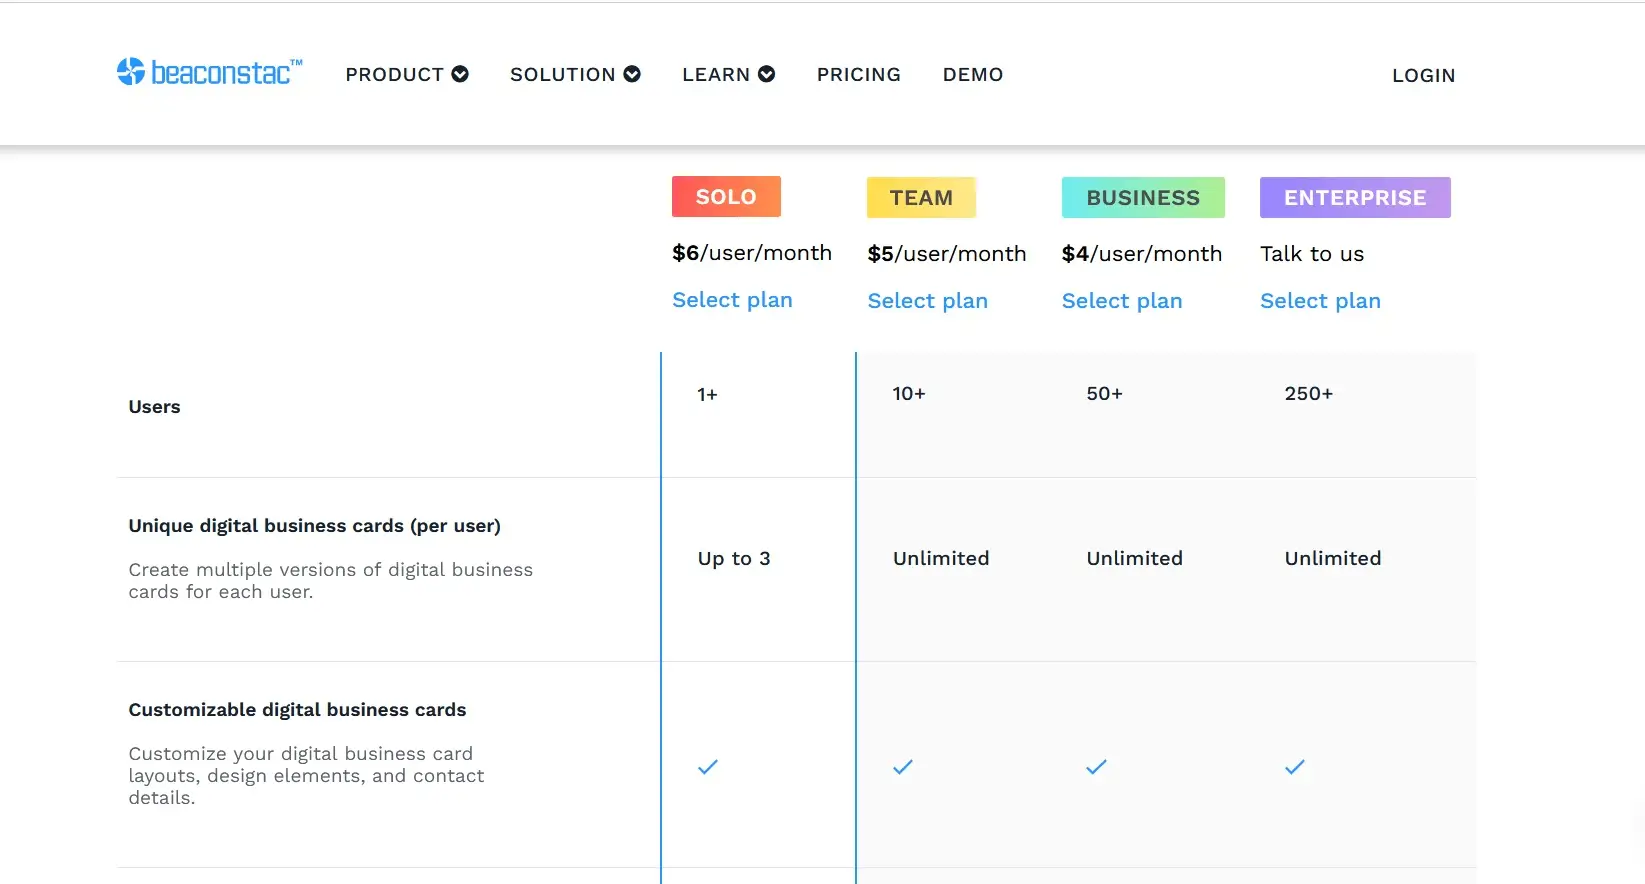
Task: Open the Solution dropdown arrow
Action: tap(632, 74)
